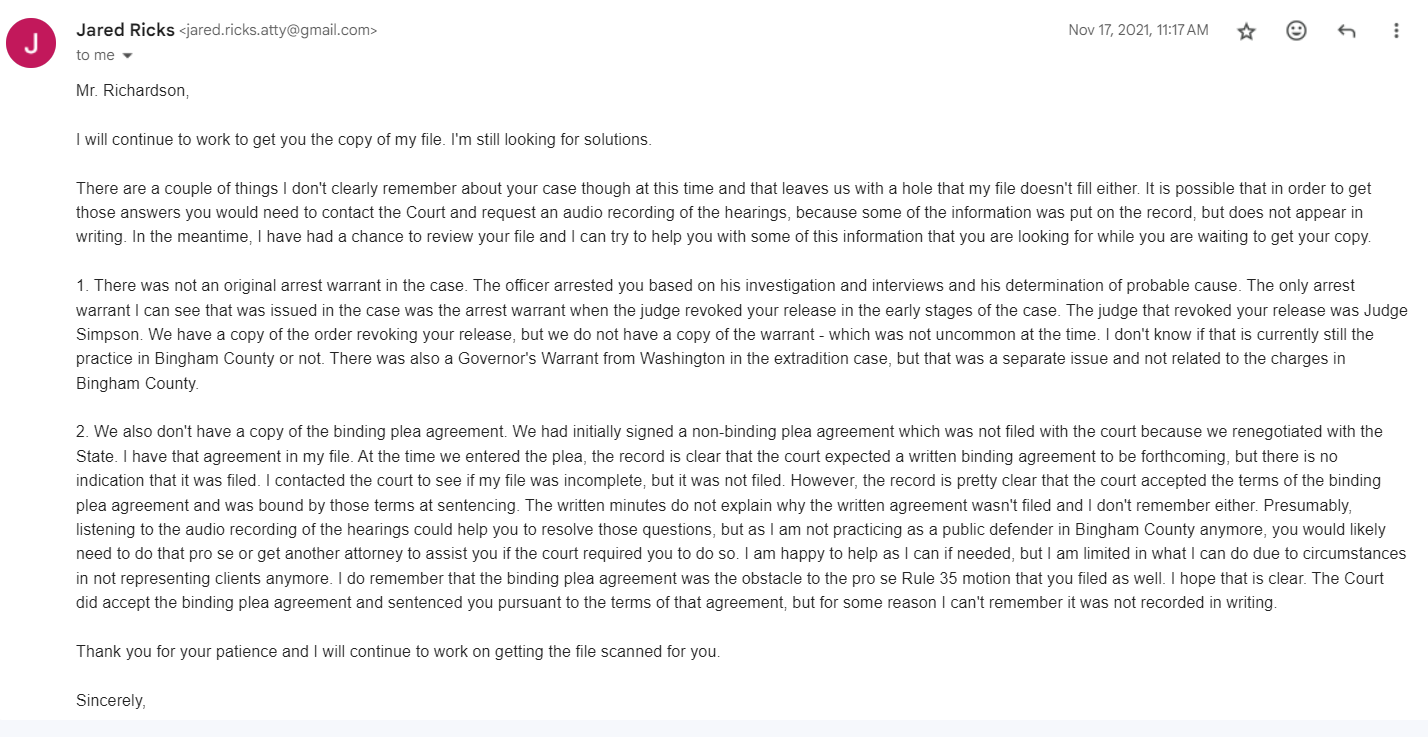Viewport: 1428px width, 737px height.
Task: Click the closing word 'Sincerely,'
Action: tap(111, 701)
